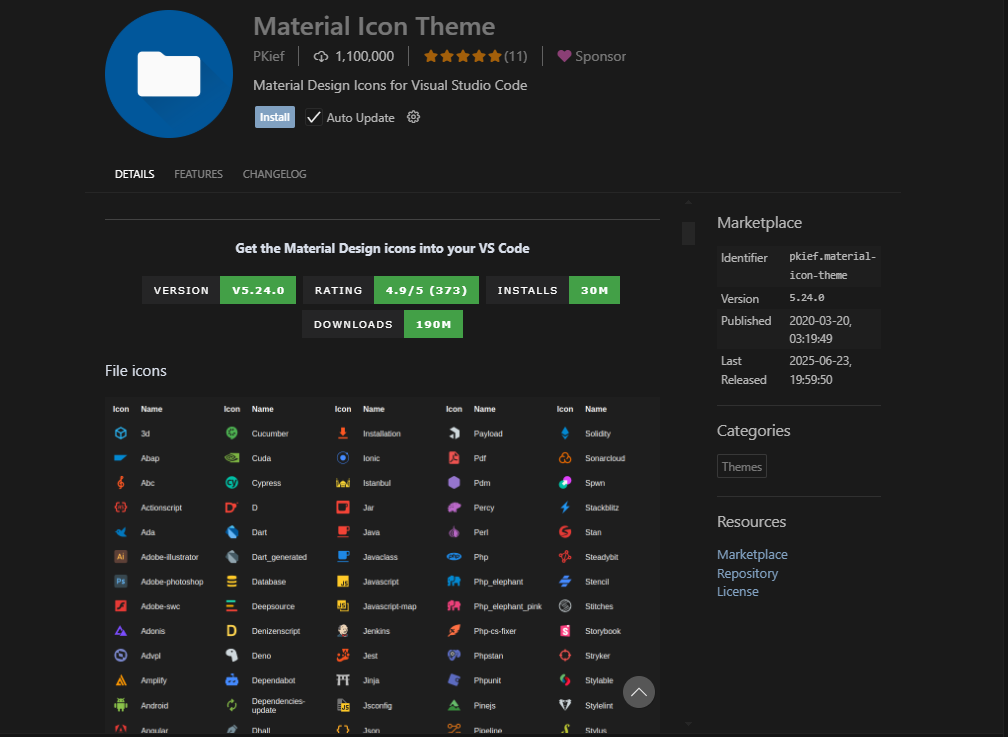Viewport: 1008px width, 737px height.
Task: Click the Dependabot file icon
Action: click(x=232, y=680)
